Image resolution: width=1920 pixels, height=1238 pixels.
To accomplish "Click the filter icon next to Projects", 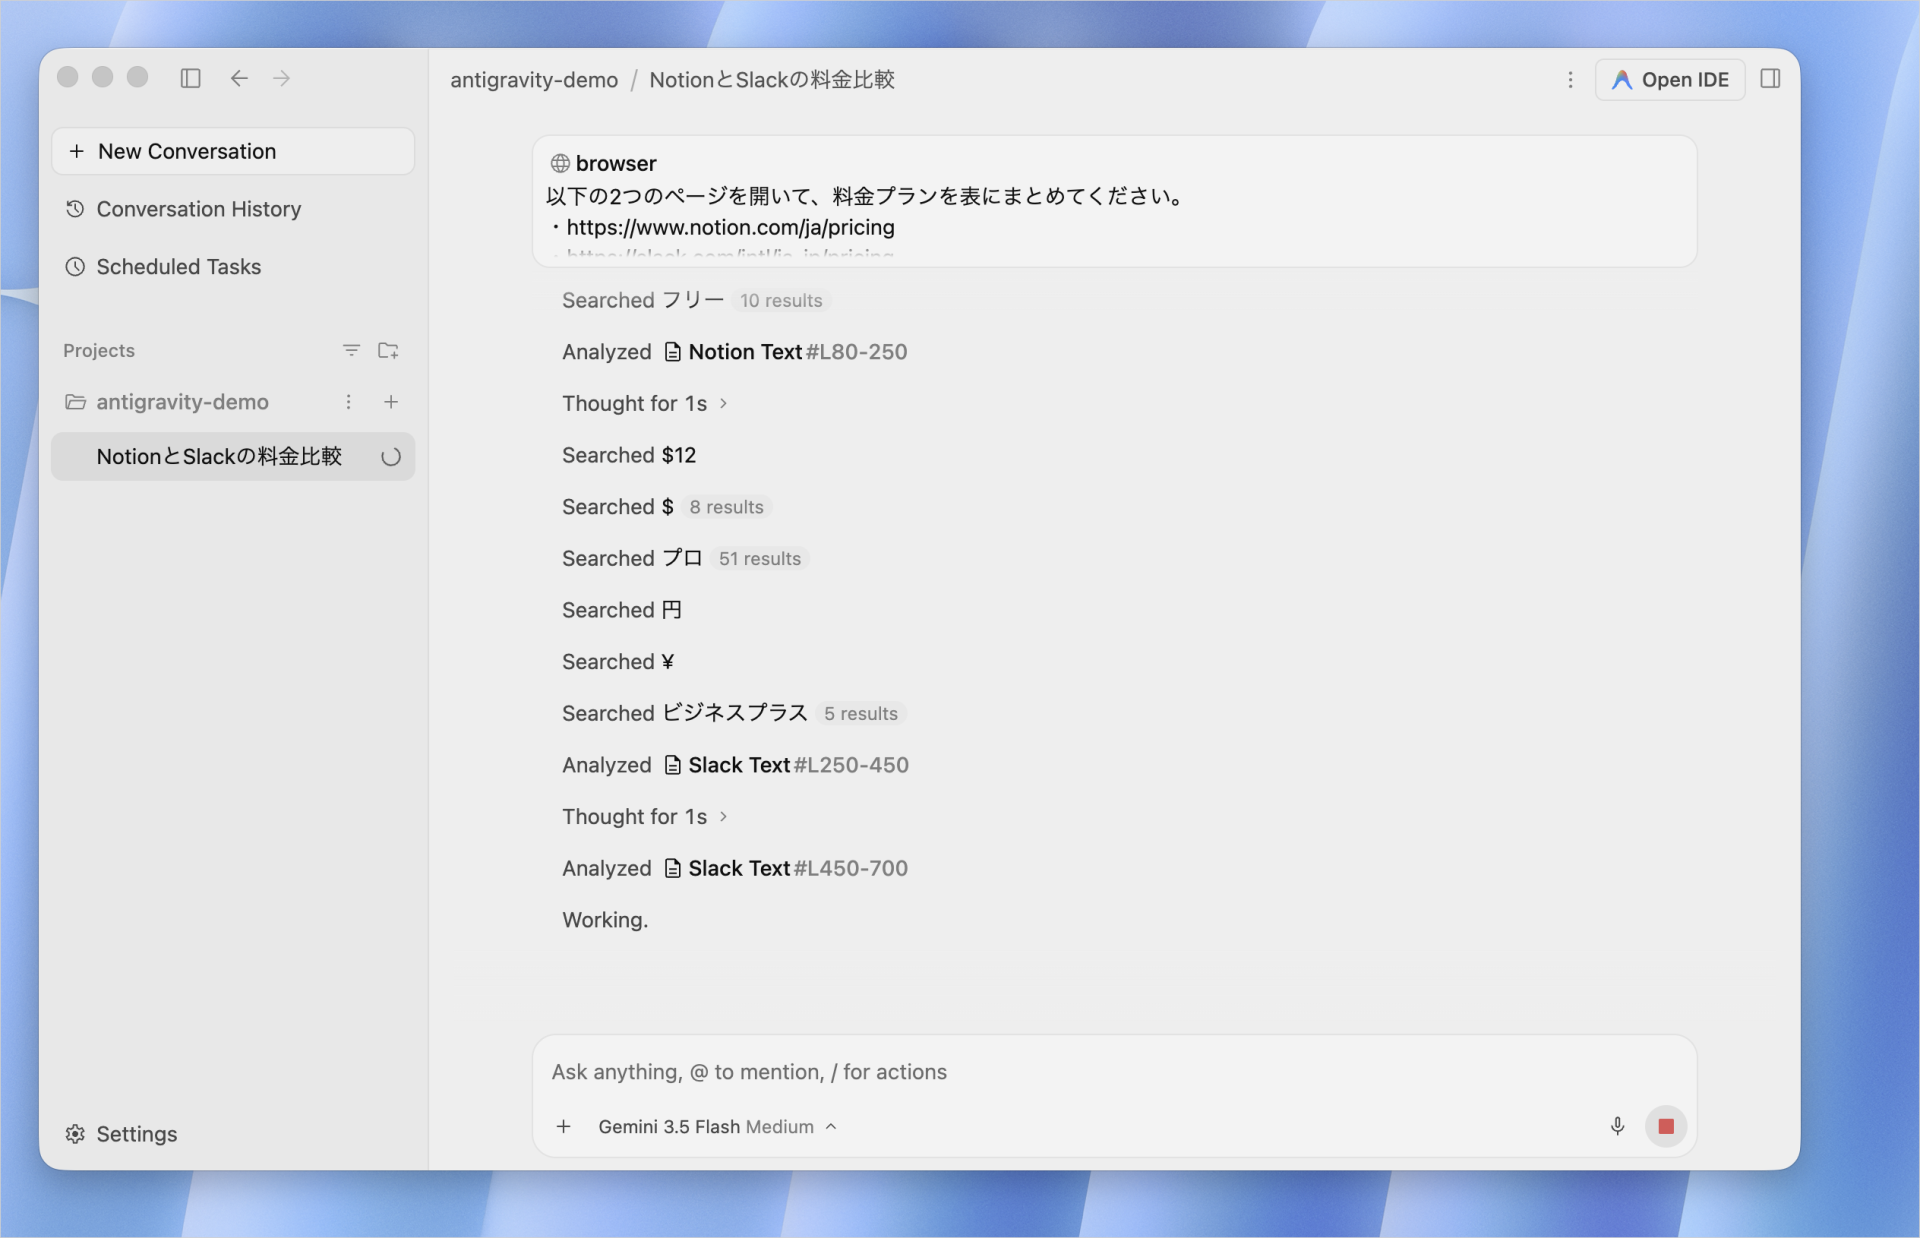I will [x=351, y=350].
